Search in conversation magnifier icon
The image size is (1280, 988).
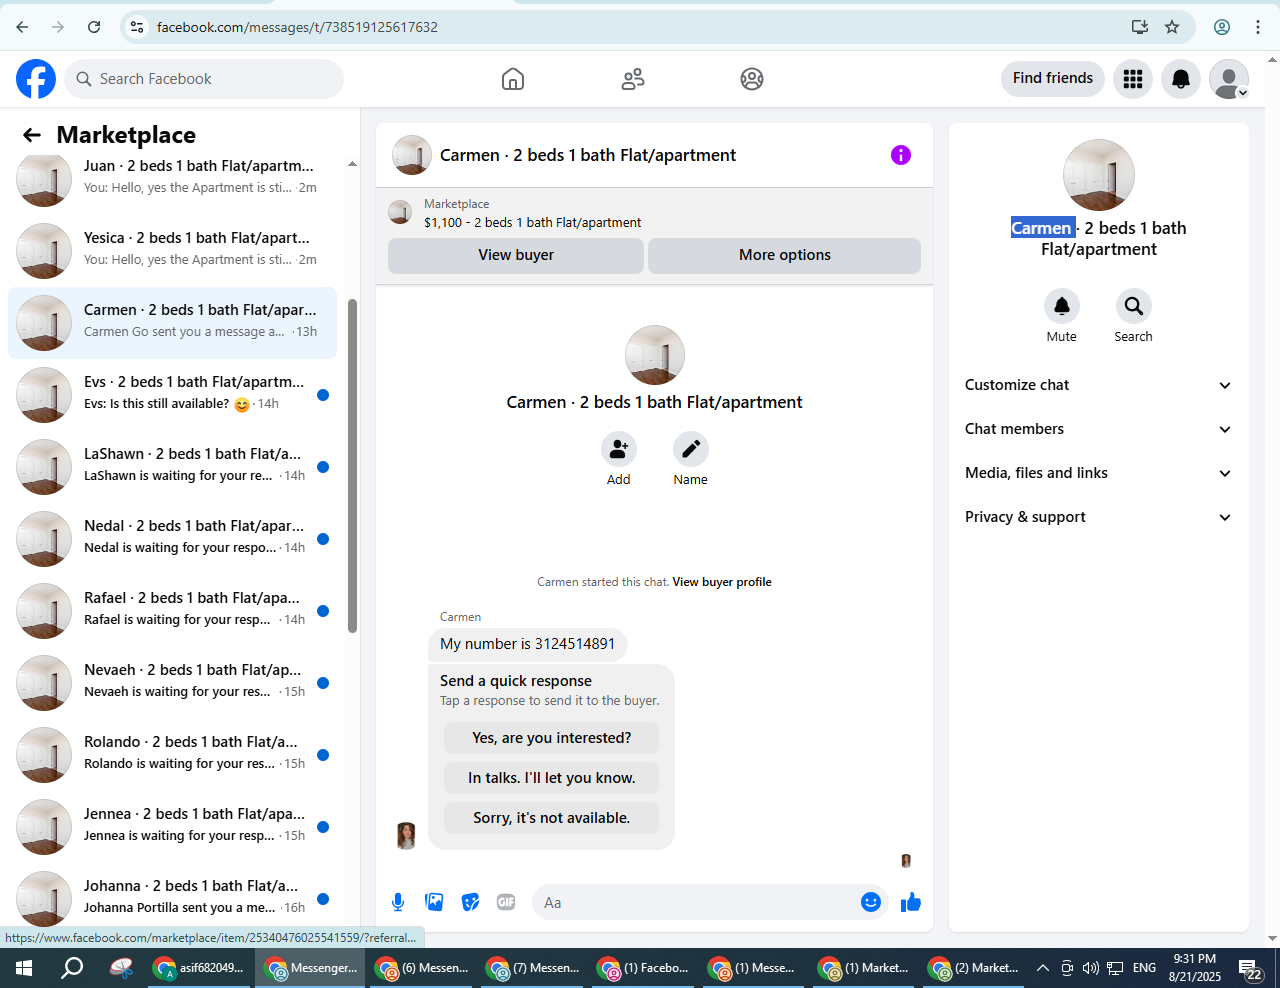1134,306
